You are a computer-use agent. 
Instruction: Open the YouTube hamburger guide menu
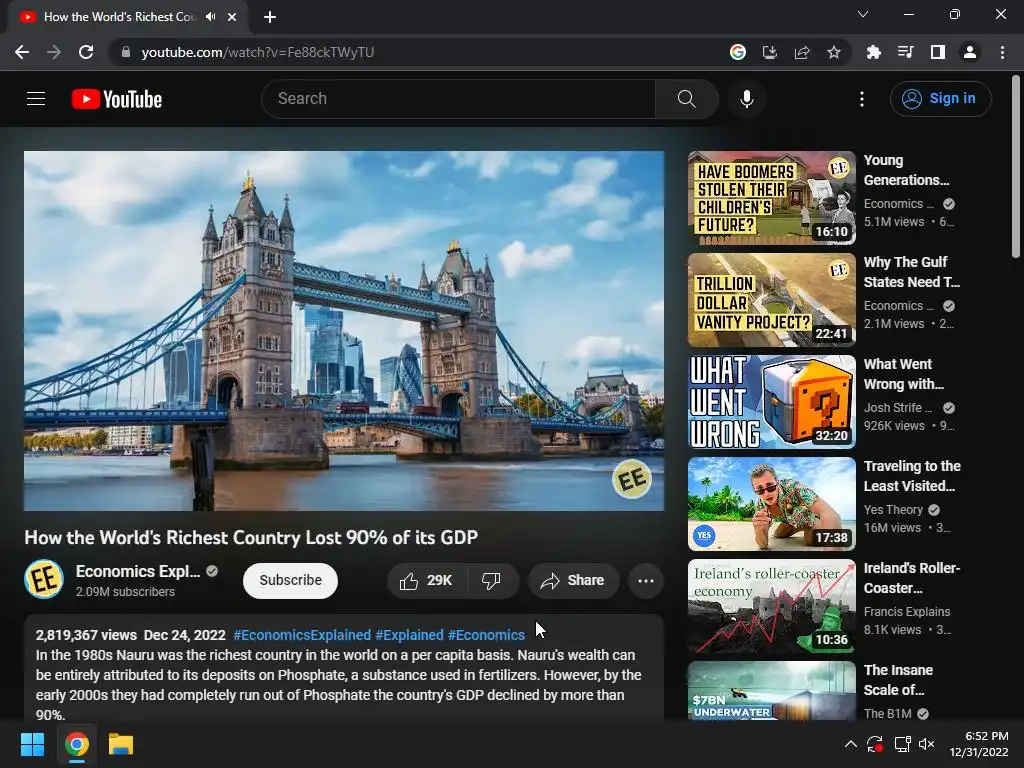(x=36, y=99)
